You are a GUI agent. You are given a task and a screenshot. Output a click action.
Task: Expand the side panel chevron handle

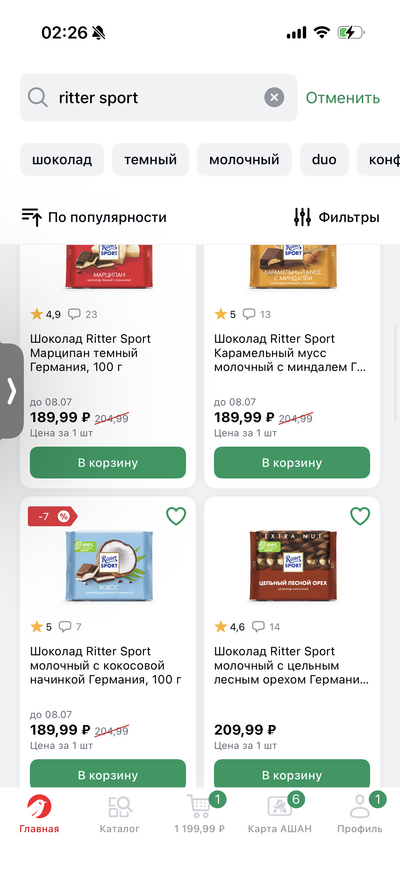pyautogui.click(x=12, y=391)
